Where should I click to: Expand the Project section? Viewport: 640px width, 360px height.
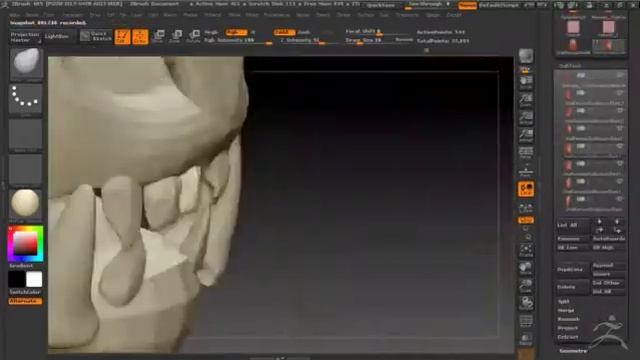(567, 328)
